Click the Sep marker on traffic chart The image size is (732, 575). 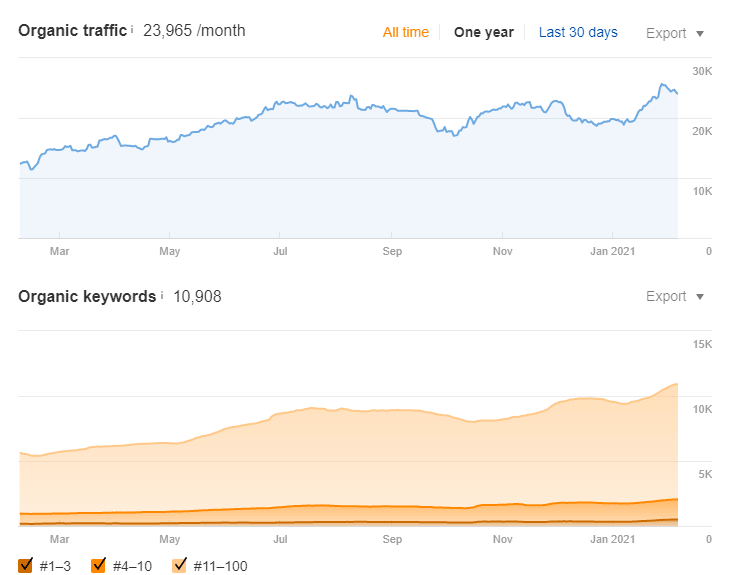pos(392,251)
